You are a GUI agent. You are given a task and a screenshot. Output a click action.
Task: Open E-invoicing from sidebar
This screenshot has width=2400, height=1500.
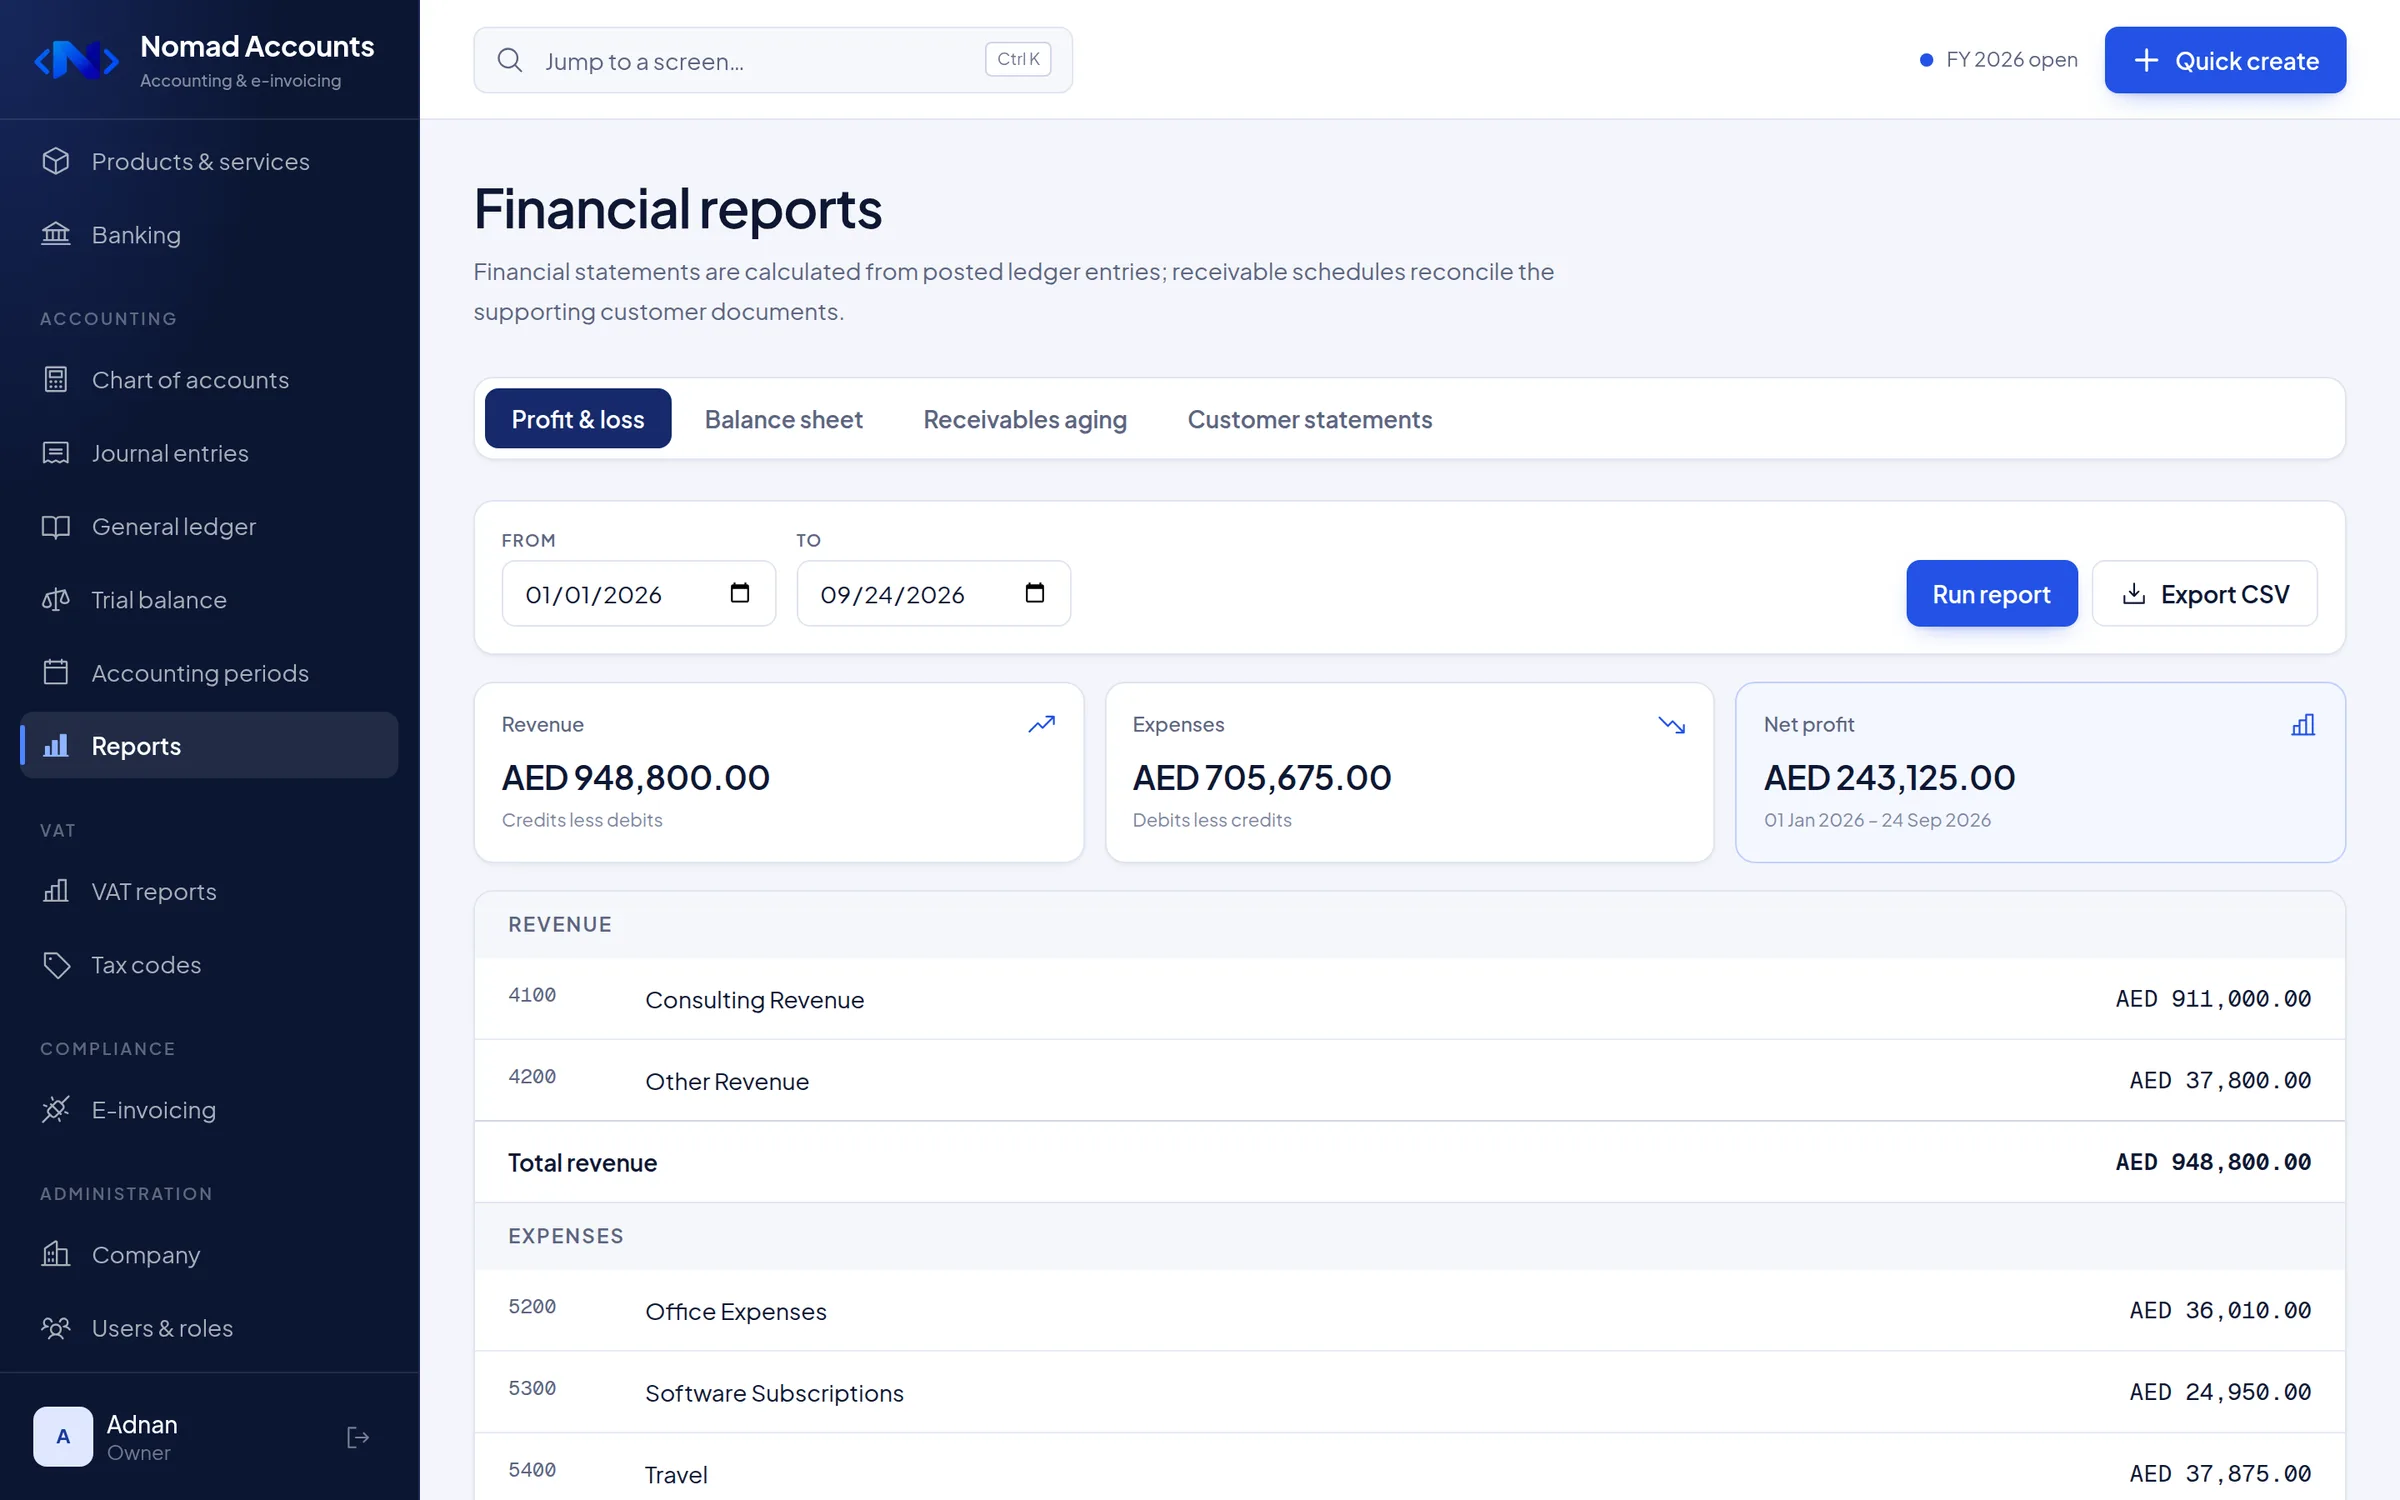pos(209,1109)
